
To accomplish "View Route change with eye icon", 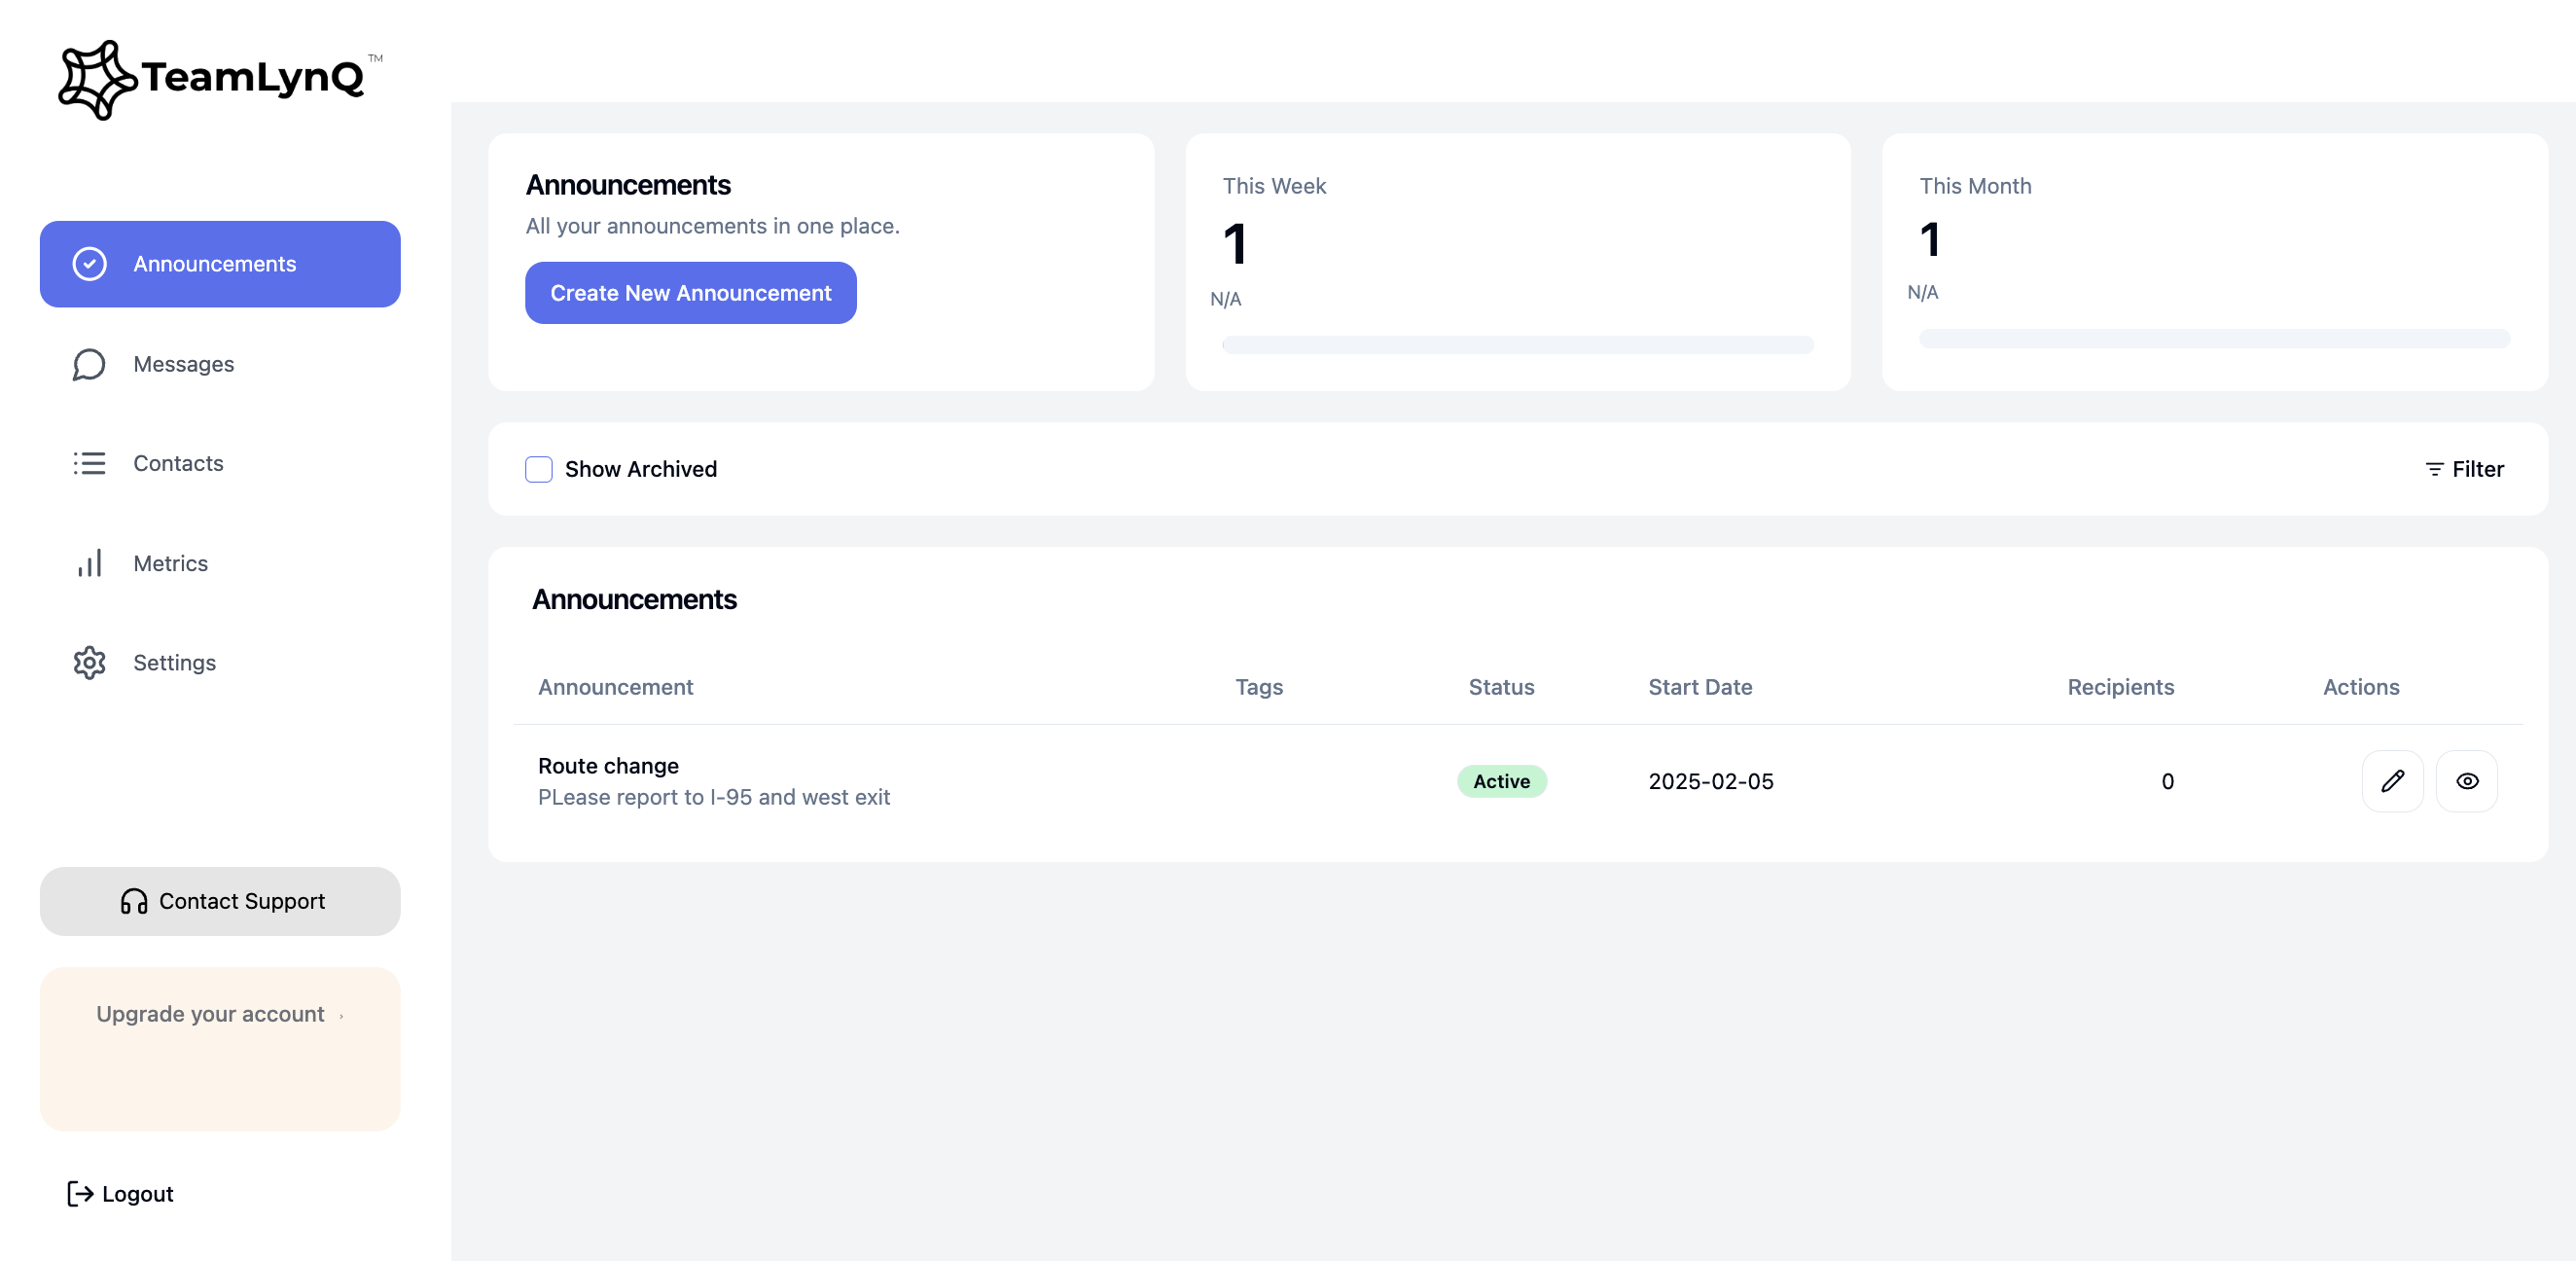I will (2466, 781).
